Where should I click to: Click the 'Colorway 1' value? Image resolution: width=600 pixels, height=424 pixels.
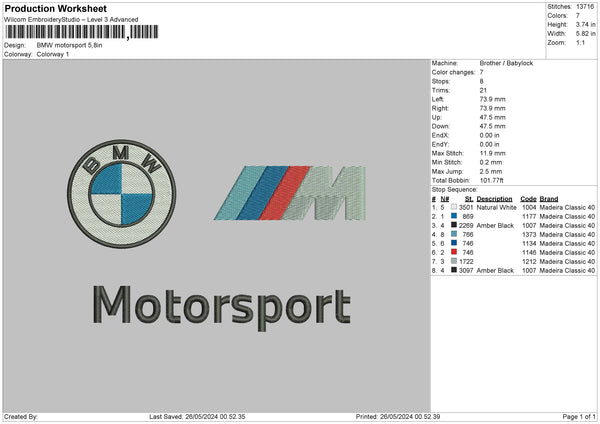coord(53,54)
